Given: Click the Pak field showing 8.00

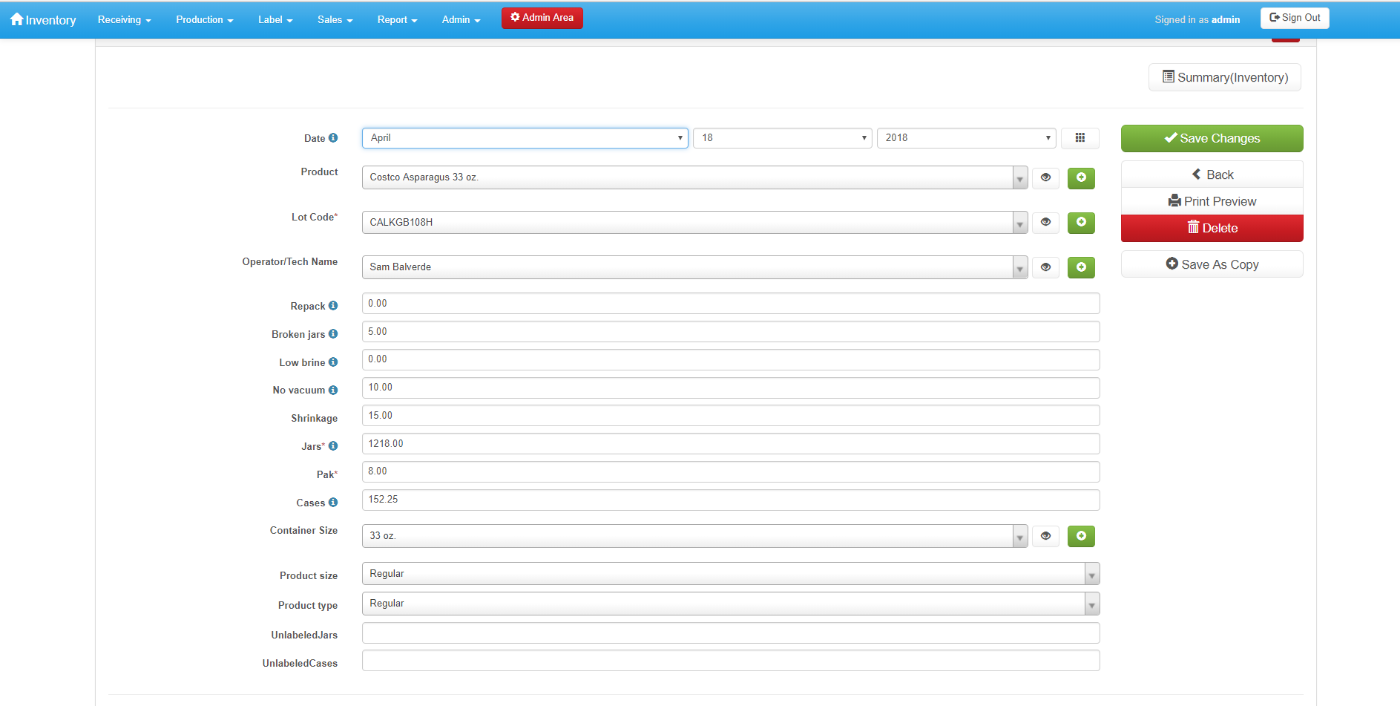Looking at the screenshot, I should pos(731,471).
